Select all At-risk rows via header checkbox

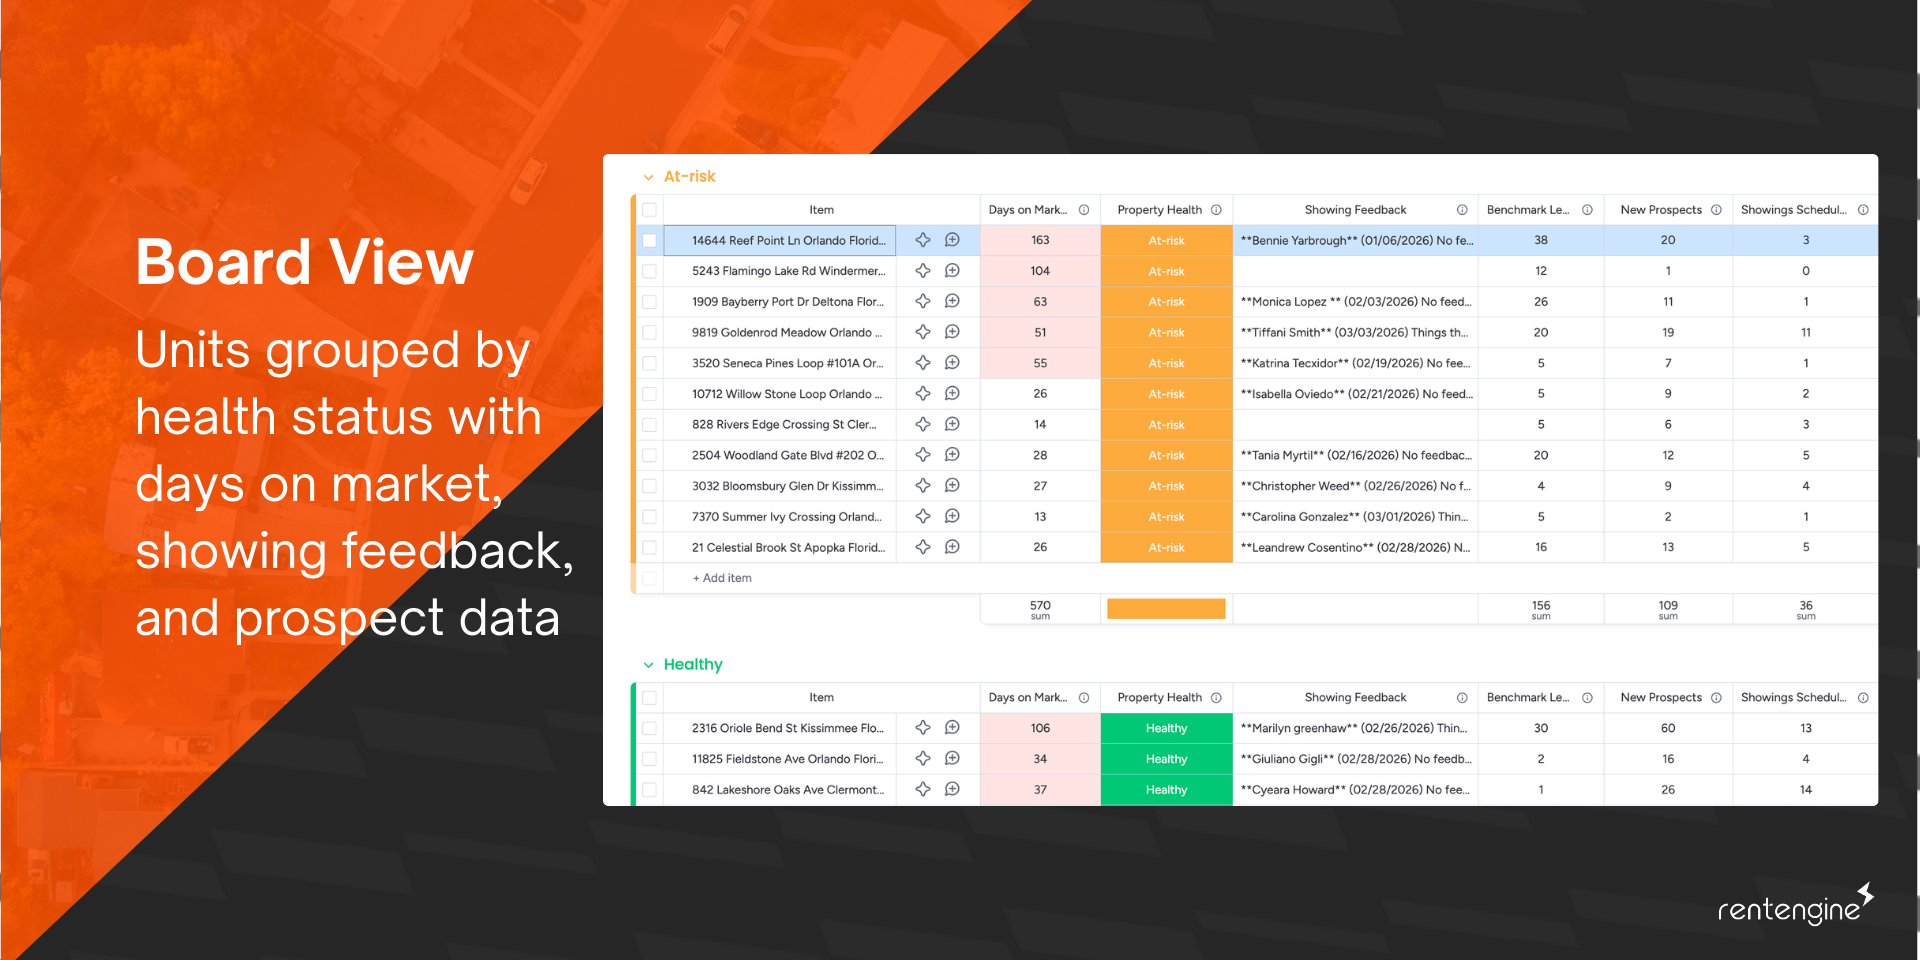coord(649,210)
